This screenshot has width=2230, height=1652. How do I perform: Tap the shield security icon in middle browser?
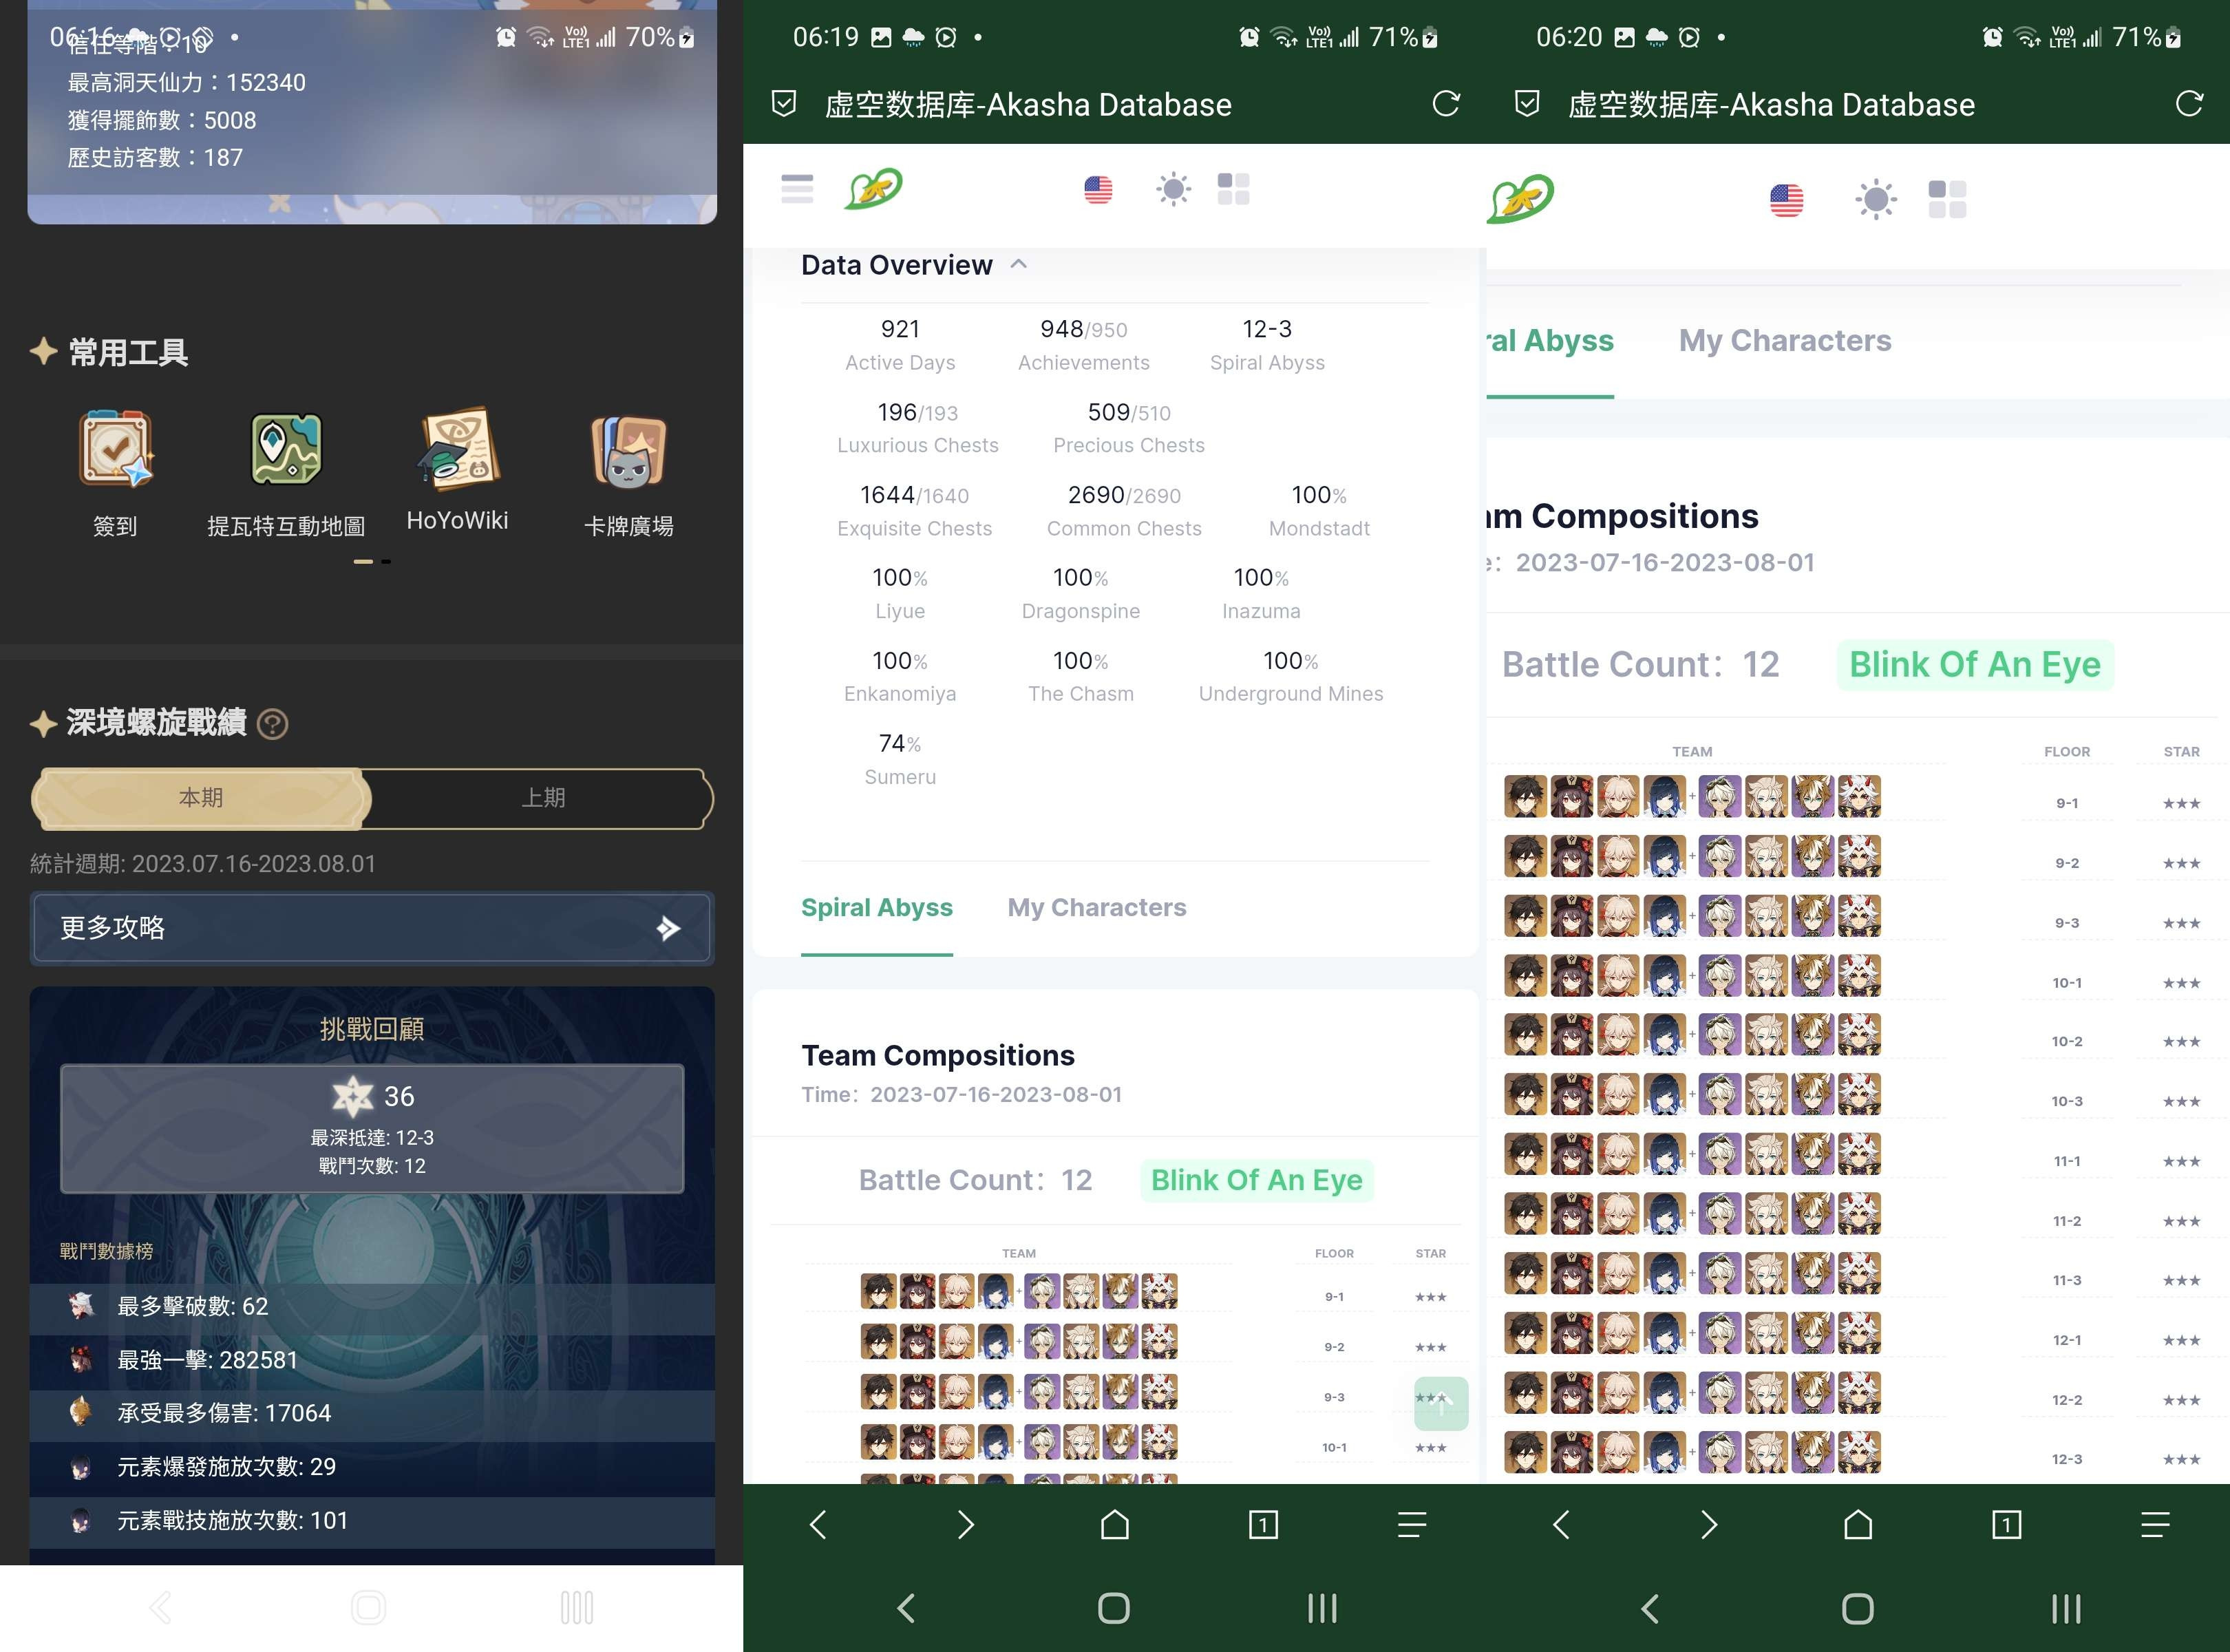784,104
